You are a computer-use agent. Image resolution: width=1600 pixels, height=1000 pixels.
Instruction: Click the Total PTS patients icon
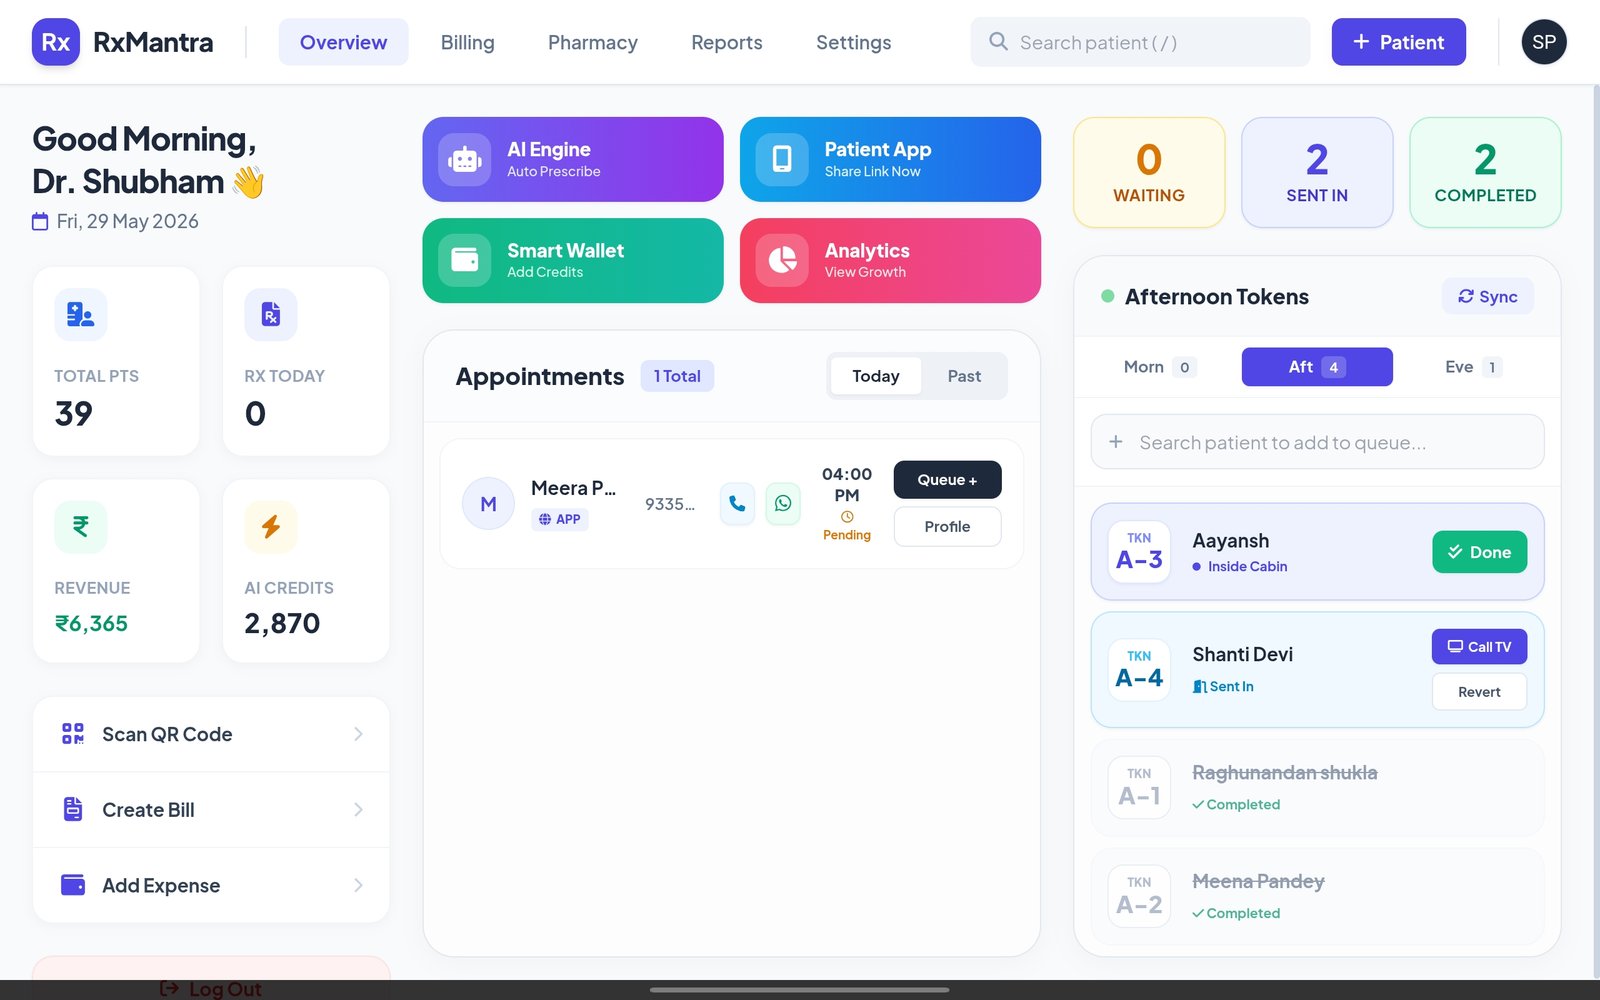point(81,315)
